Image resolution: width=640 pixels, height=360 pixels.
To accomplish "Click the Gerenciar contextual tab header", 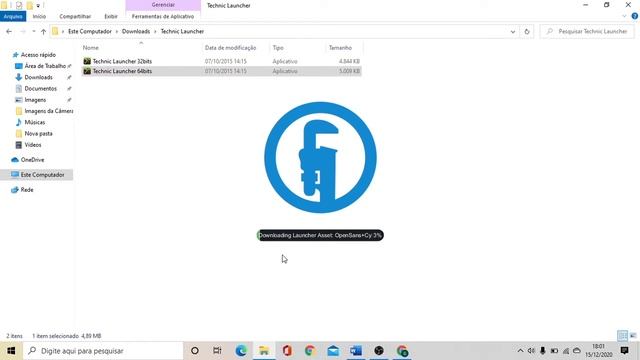I will [163, 5].
